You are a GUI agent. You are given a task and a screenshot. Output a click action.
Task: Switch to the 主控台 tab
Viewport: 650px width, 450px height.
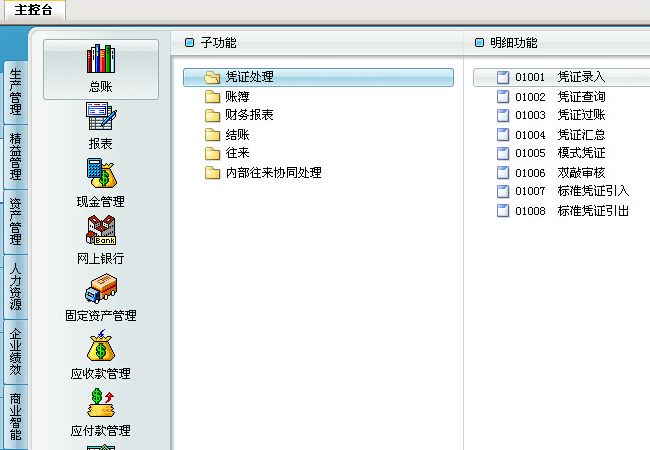tap(34, 10)
